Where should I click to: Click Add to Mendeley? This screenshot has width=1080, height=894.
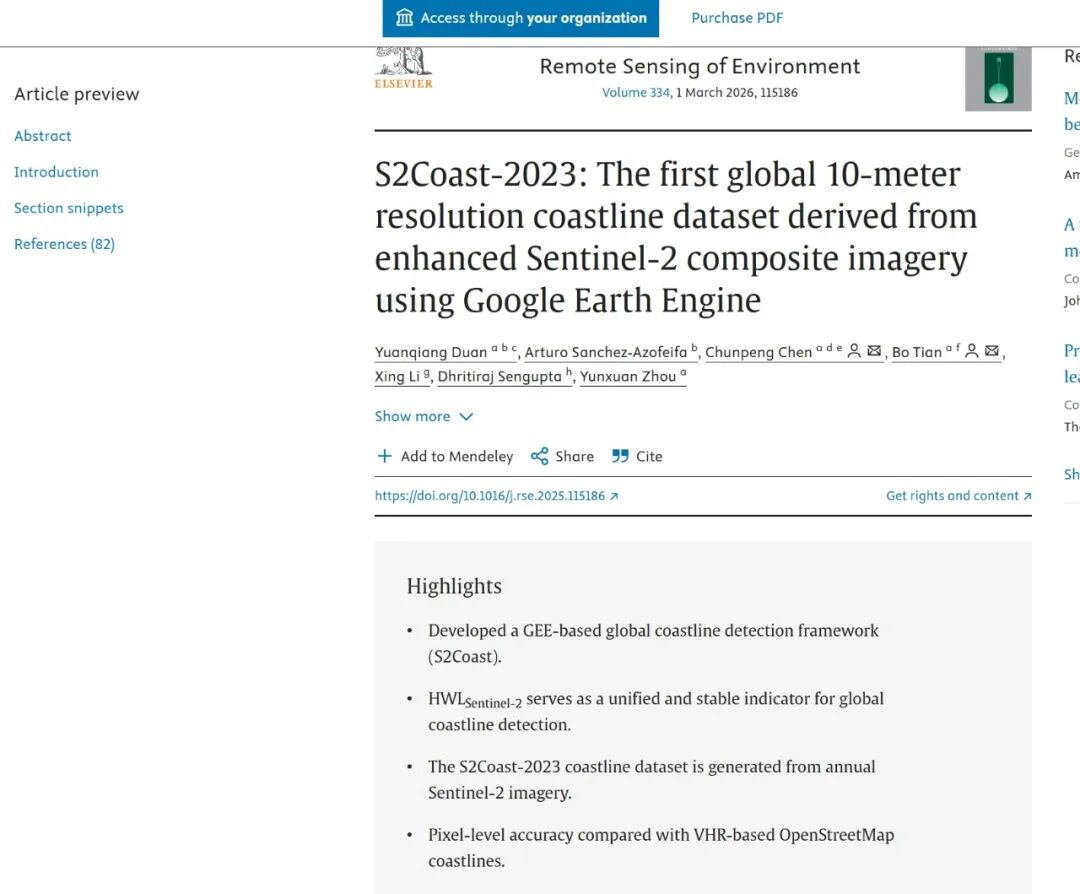click(x=457, y=456)
